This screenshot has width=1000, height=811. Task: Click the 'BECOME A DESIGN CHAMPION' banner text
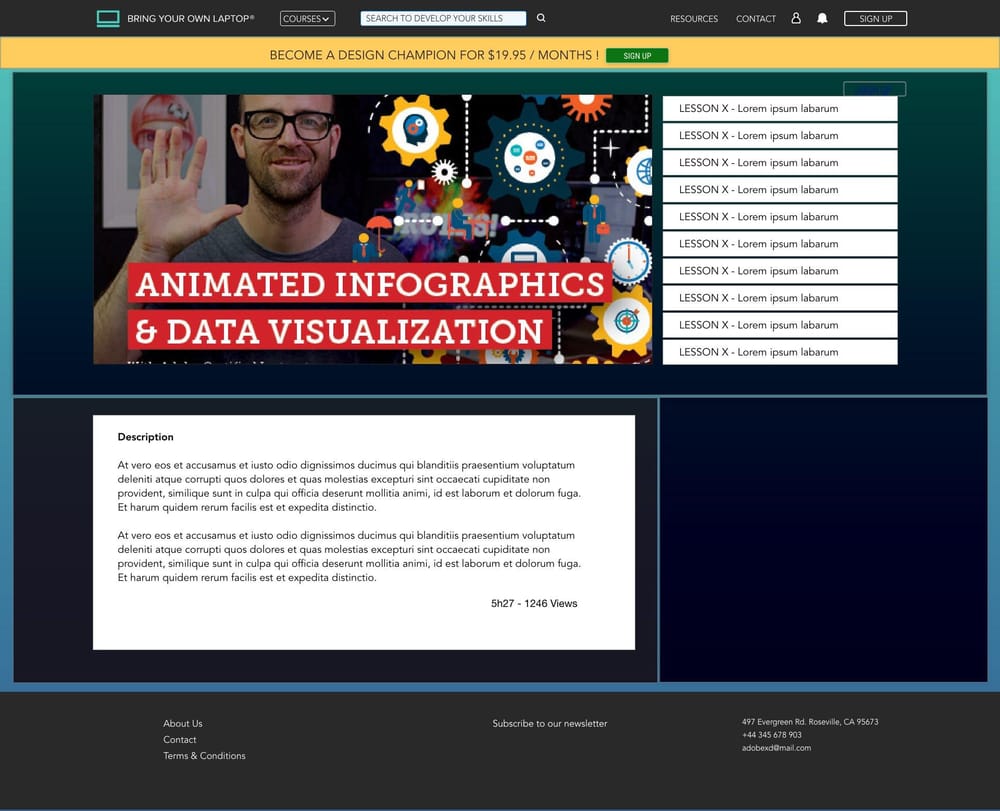point(434,55)
